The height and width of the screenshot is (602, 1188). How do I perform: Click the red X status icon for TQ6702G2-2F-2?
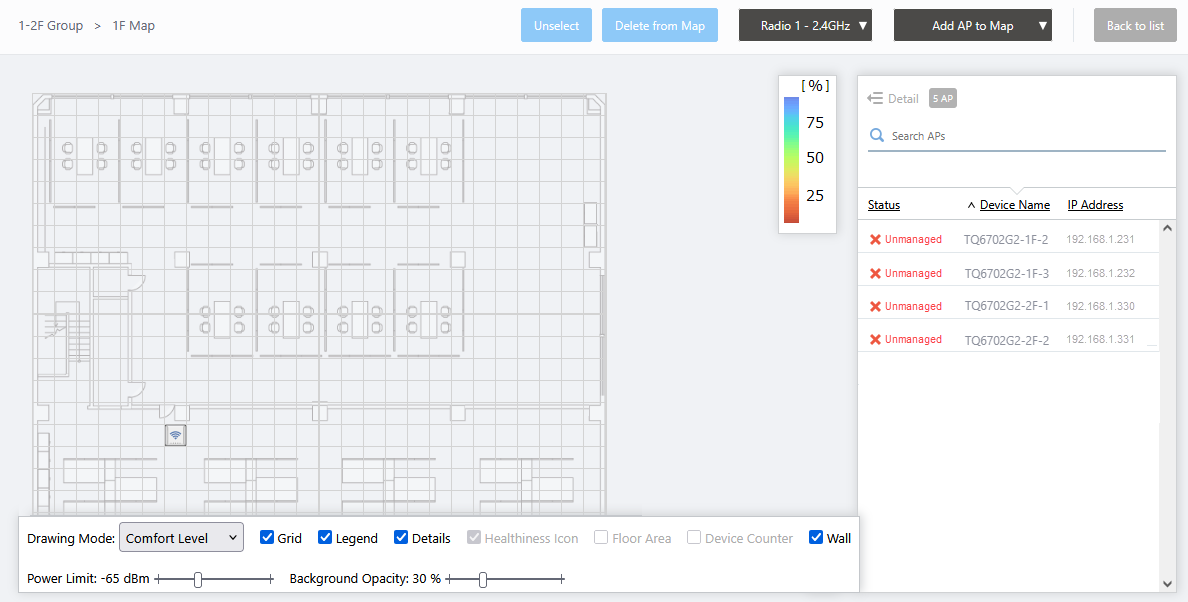(875, 340)
